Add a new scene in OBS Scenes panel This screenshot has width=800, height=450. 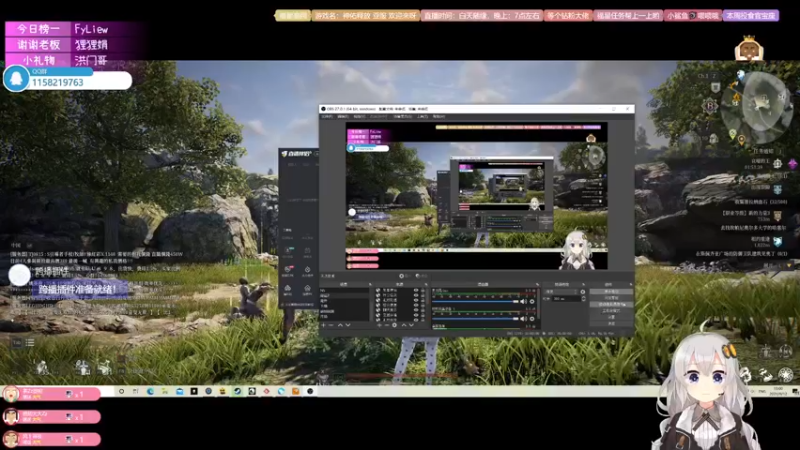point(323,325)
